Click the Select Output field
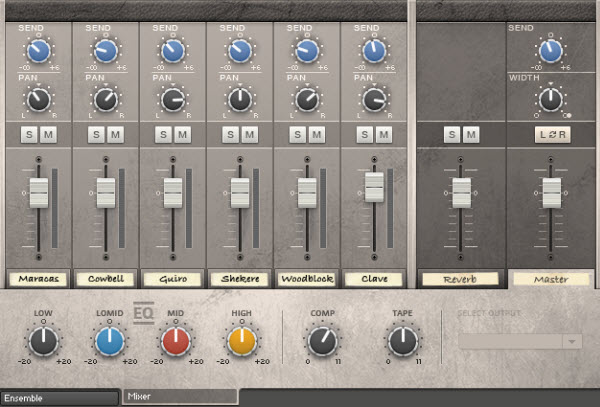This screenshot has width=600, height=407. pos(520,341)
